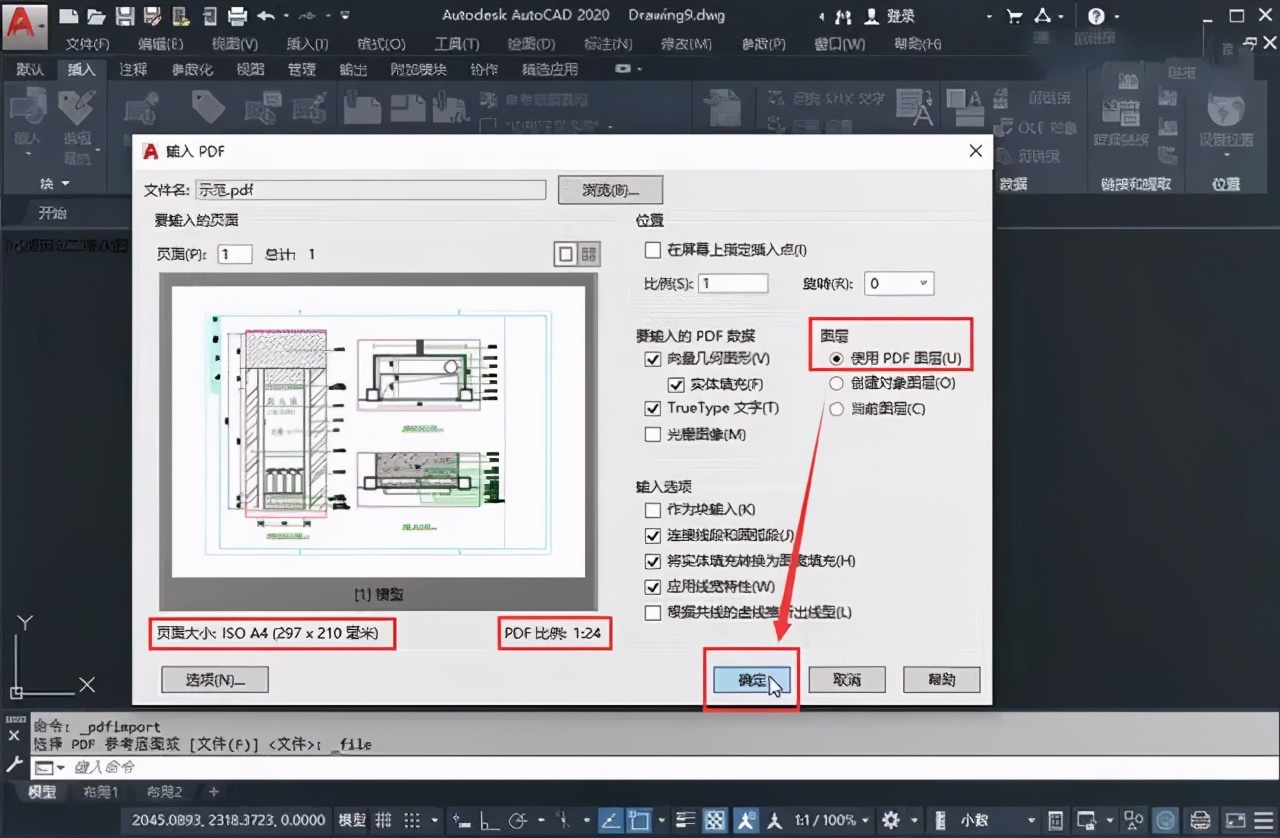
Task: Open the 工具(T) menu
Action: (x=457, y=44)
